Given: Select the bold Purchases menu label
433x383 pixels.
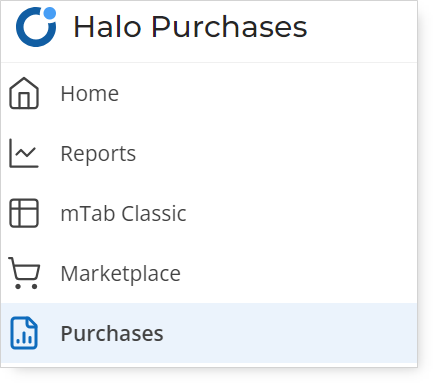Looking at the screenshot, I should [112, 333].
